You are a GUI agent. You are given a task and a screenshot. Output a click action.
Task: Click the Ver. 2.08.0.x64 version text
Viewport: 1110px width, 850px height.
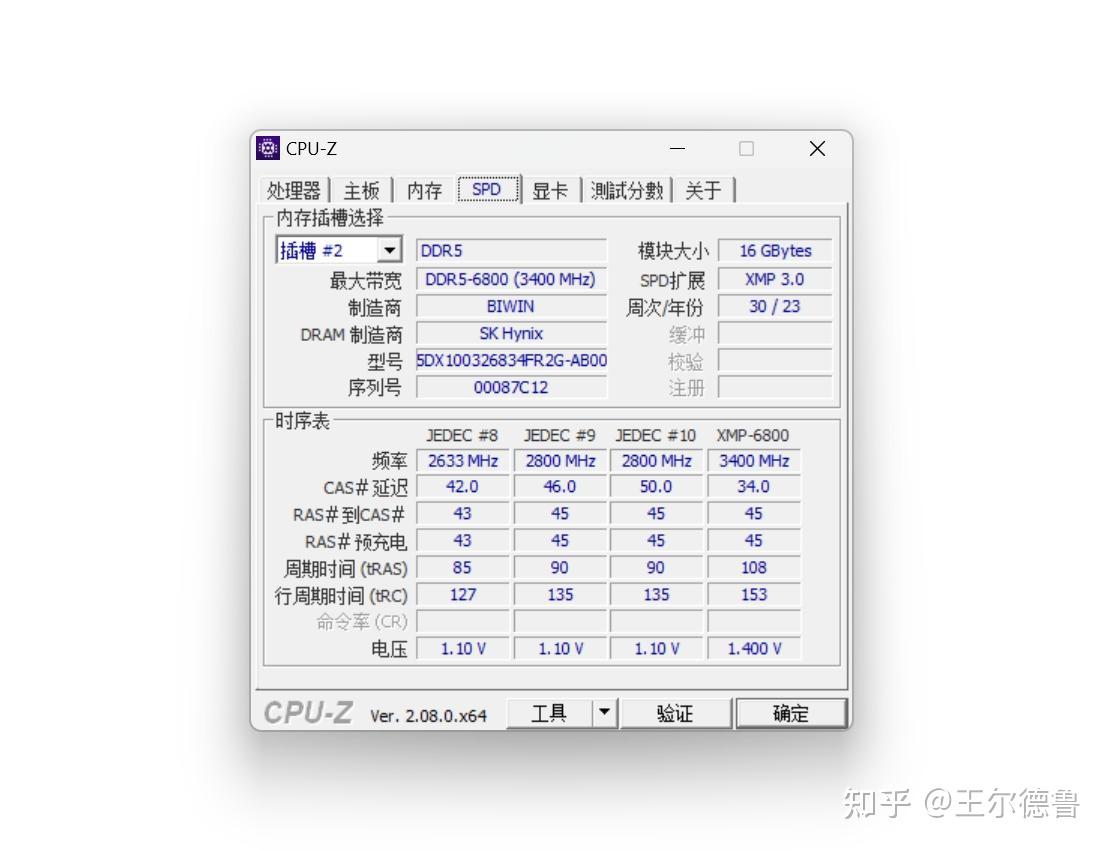(428, 716)
